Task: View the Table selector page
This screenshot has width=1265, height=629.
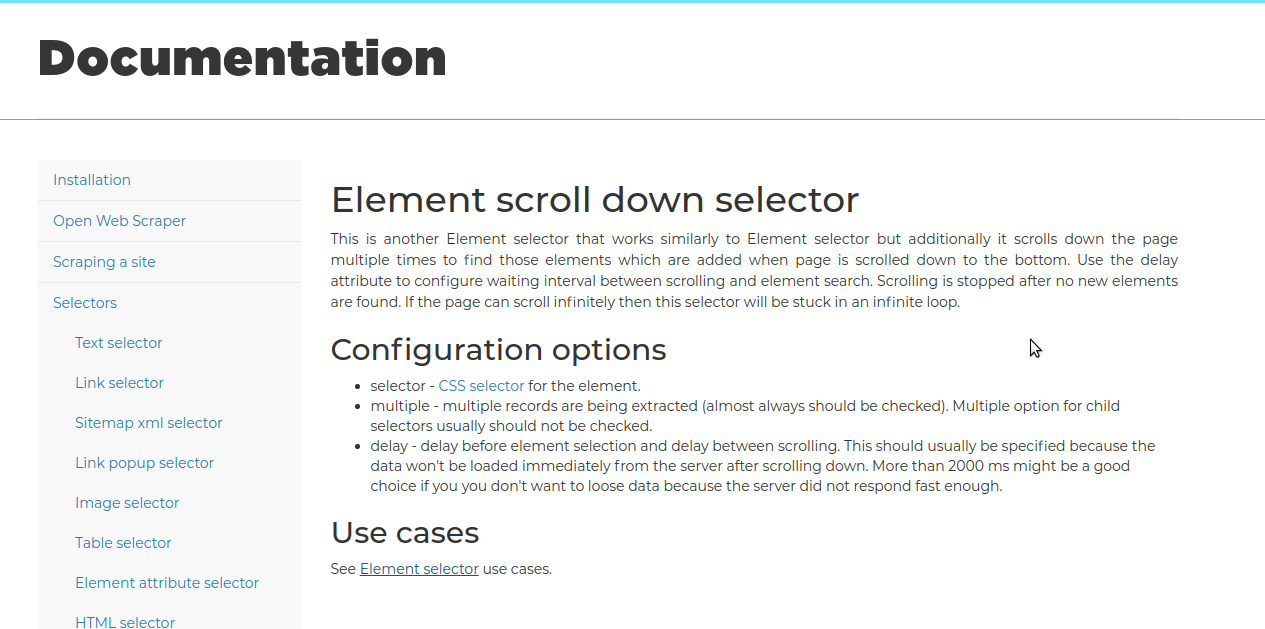Action: [x=123, y=543]
